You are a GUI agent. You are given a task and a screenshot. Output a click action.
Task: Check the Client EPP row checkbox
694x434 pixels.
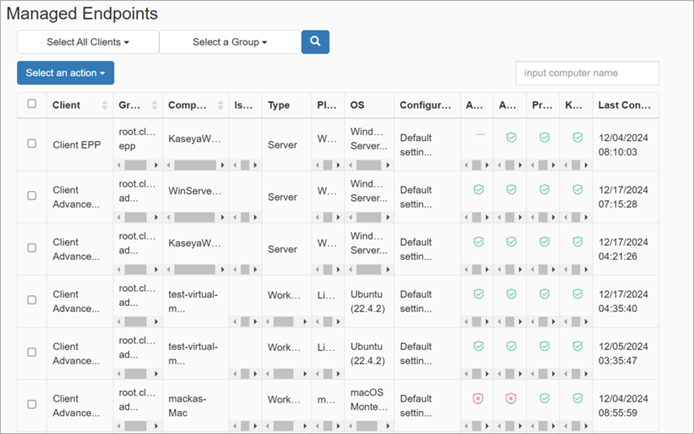(32, 144)
